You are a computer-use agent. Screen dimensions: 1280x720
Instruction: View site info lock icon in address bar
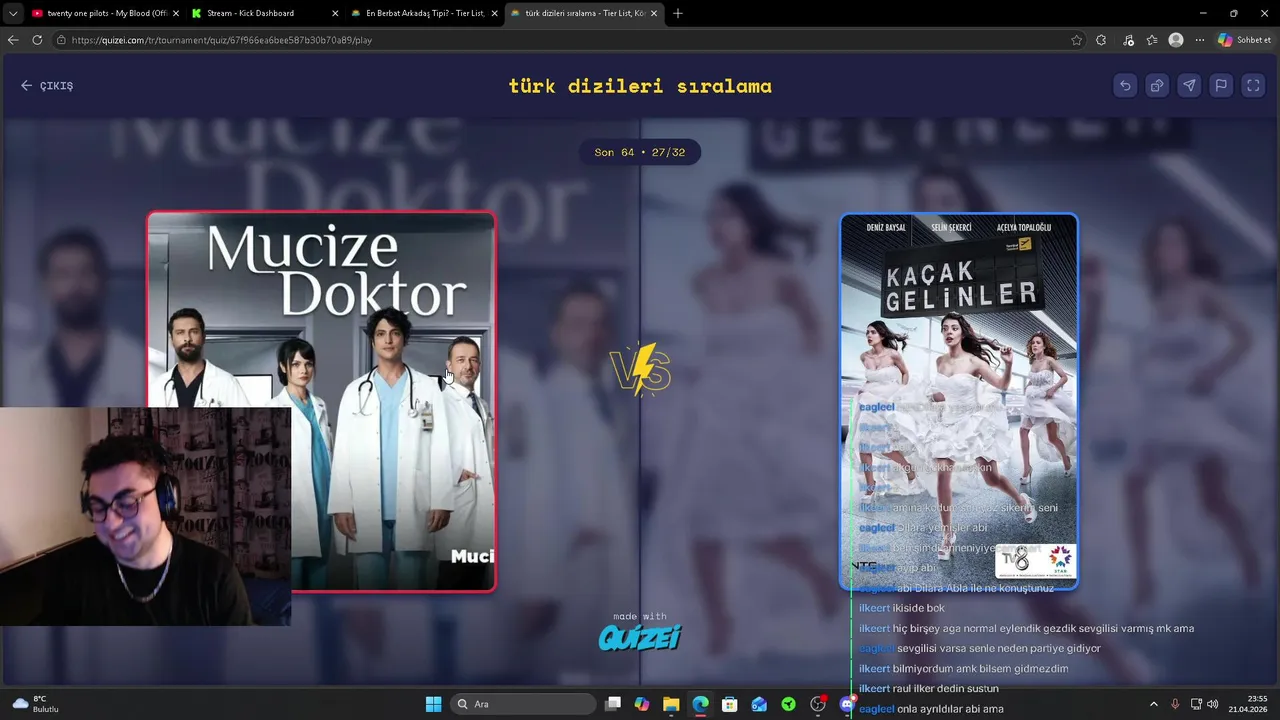pos(61,40)
